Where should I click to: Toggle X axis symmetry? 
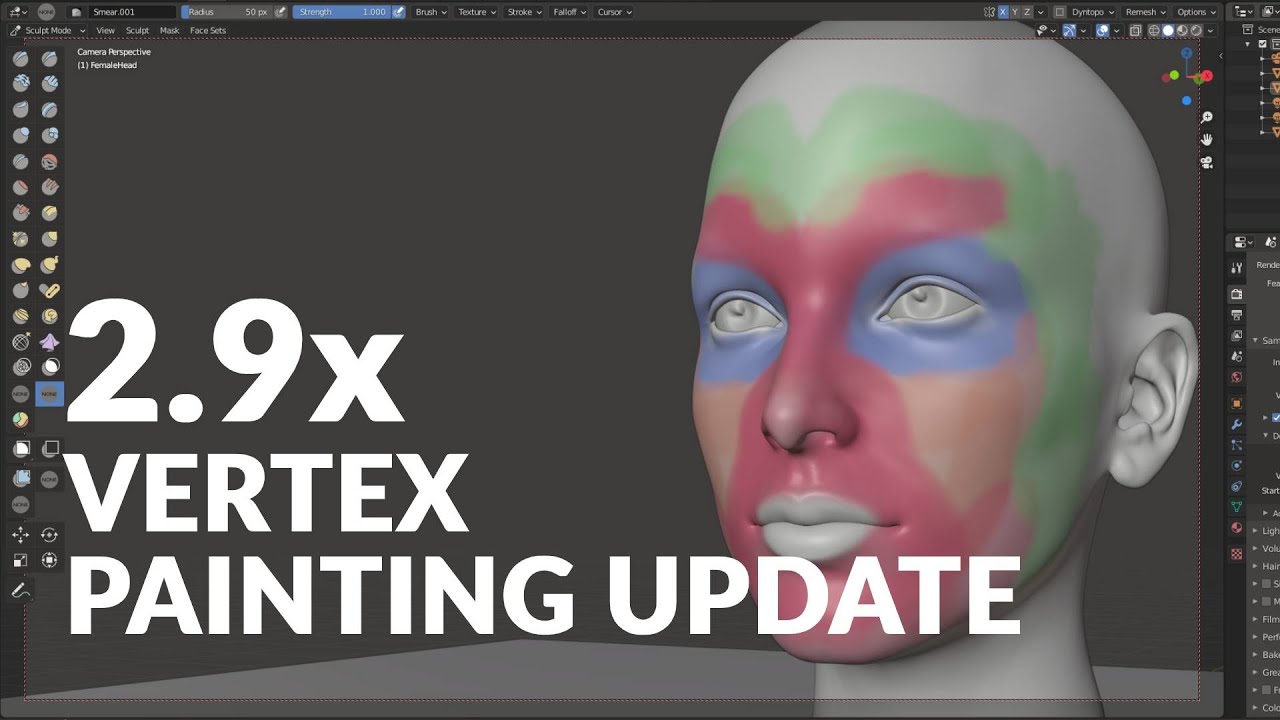[1003, 12]
